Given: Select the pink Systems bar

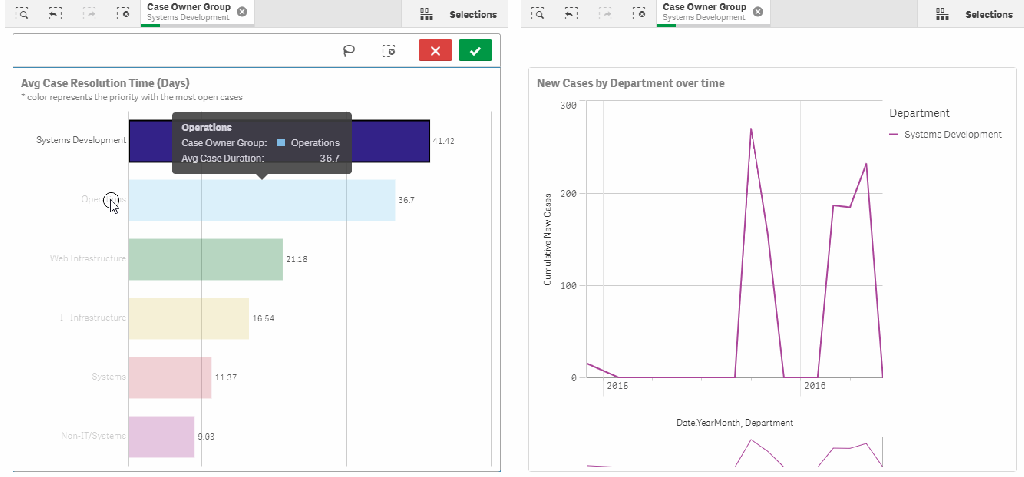Looking at the screenshot, I should click(x=170, y=378).
